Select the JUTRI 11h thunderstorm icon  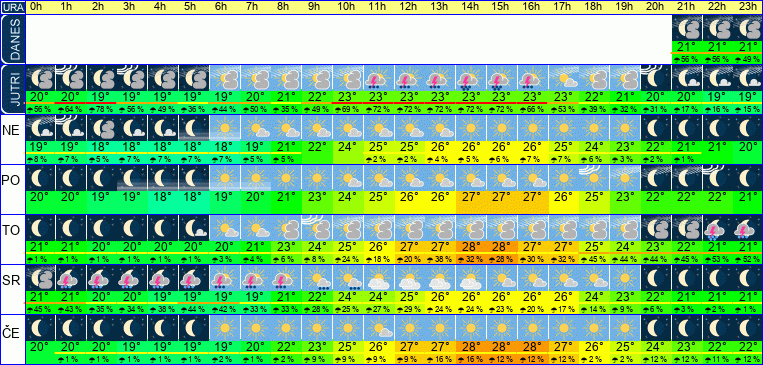click(378, 78)
